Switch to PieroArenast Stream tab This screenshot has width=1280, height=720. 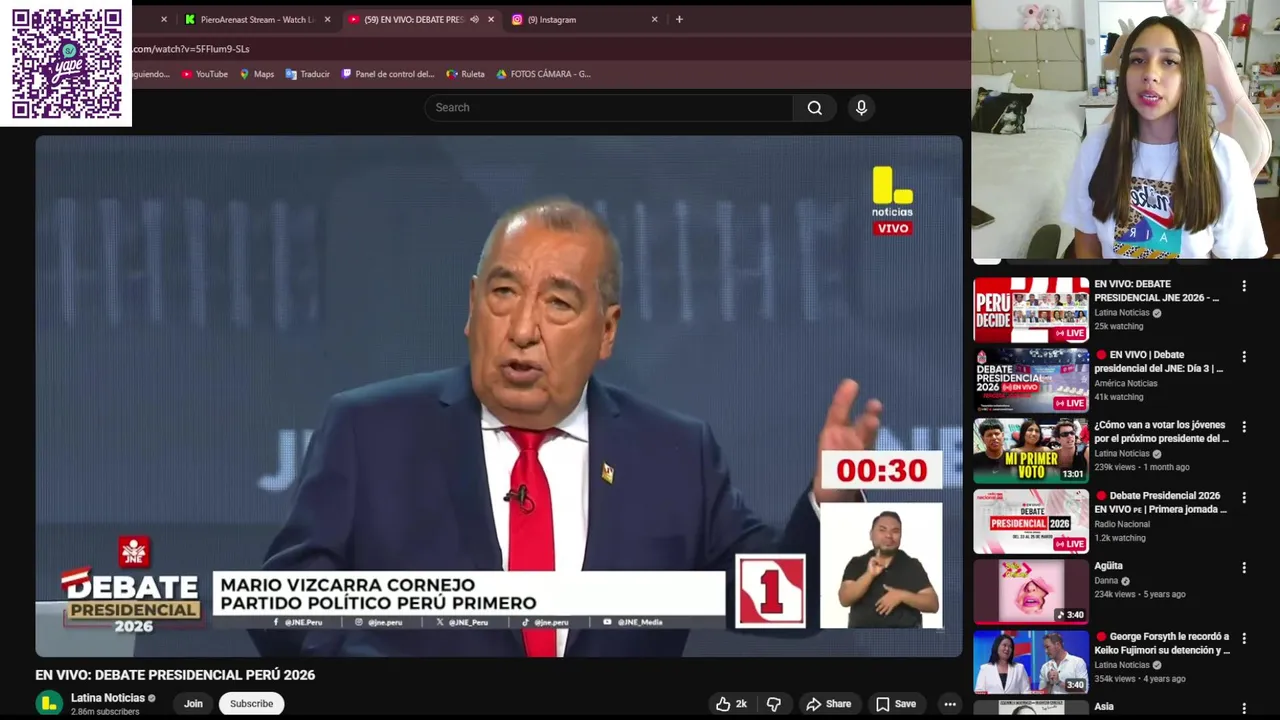click(x=258, y=19)
